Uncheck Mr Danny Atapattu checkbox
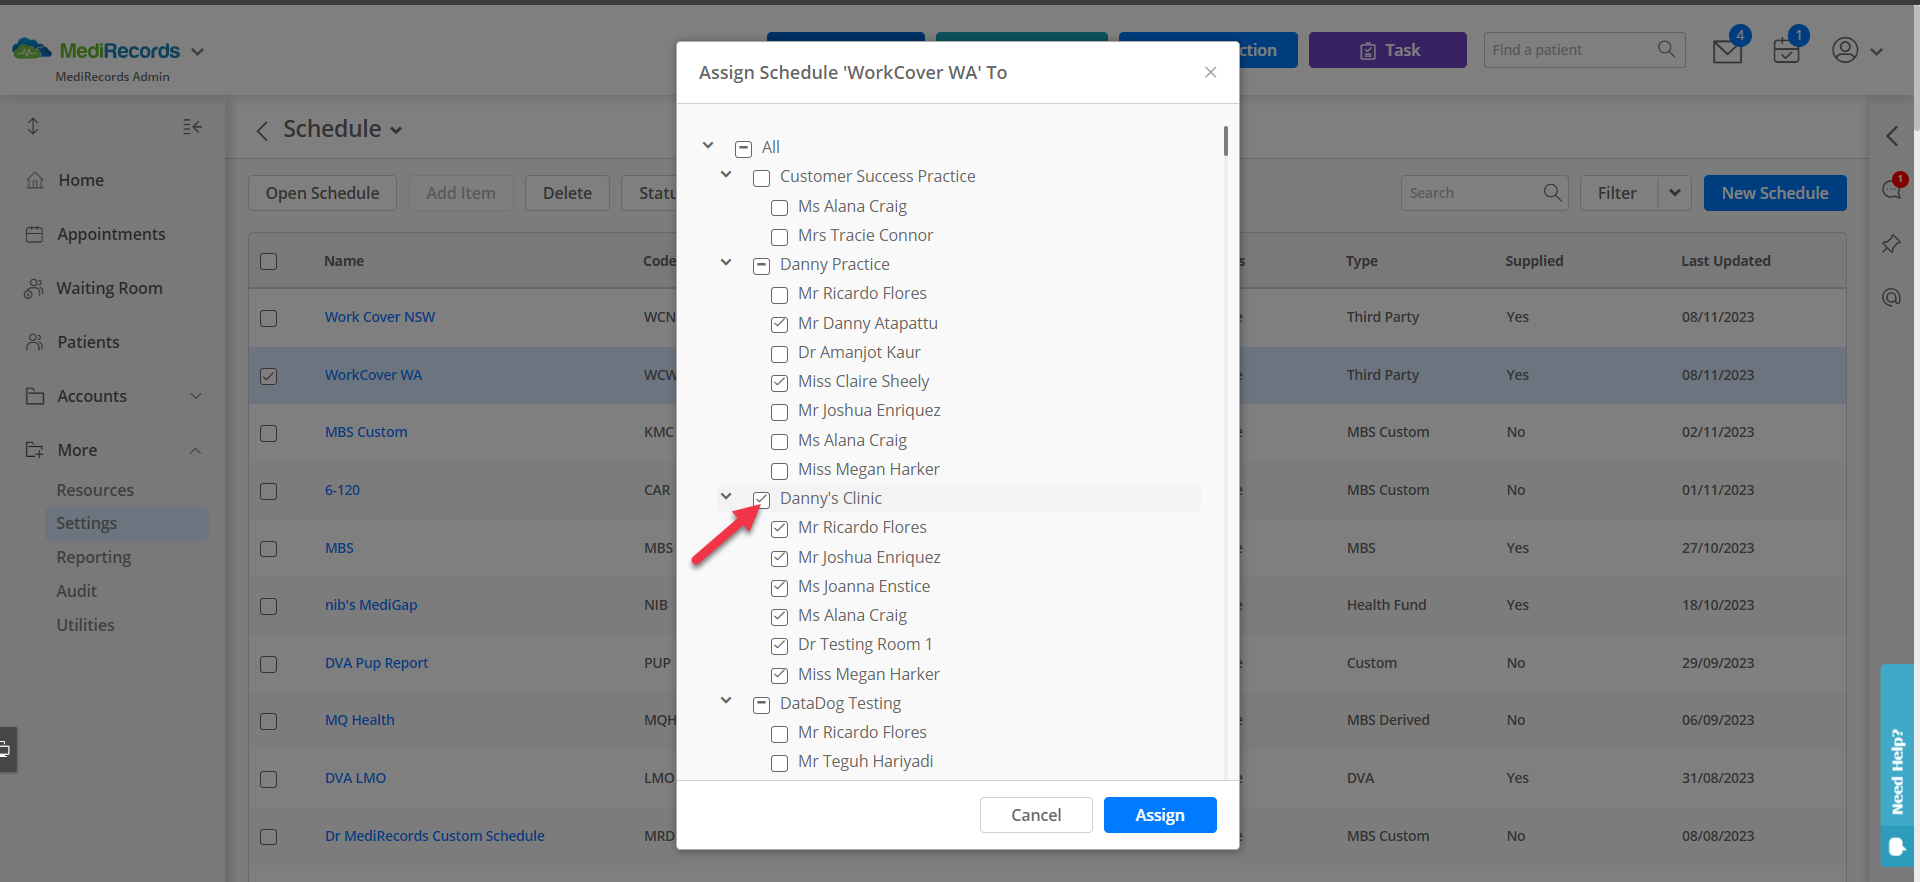The width and height of the screenshot is (1920, 882). (x=779, y=325)
